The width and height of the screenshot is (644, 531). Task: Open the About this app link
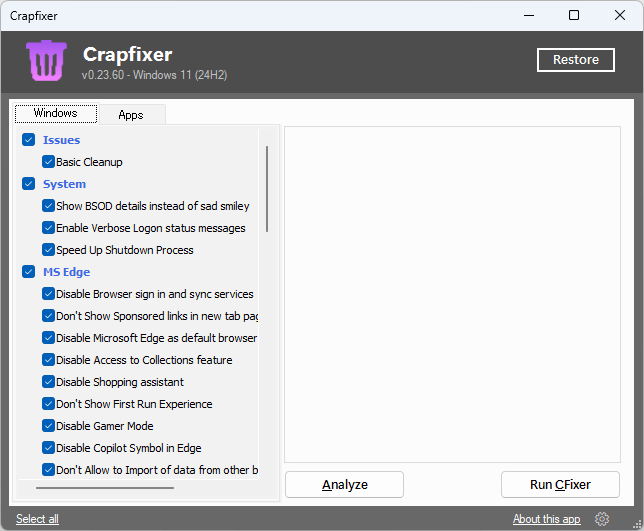(x=546, y=519)
